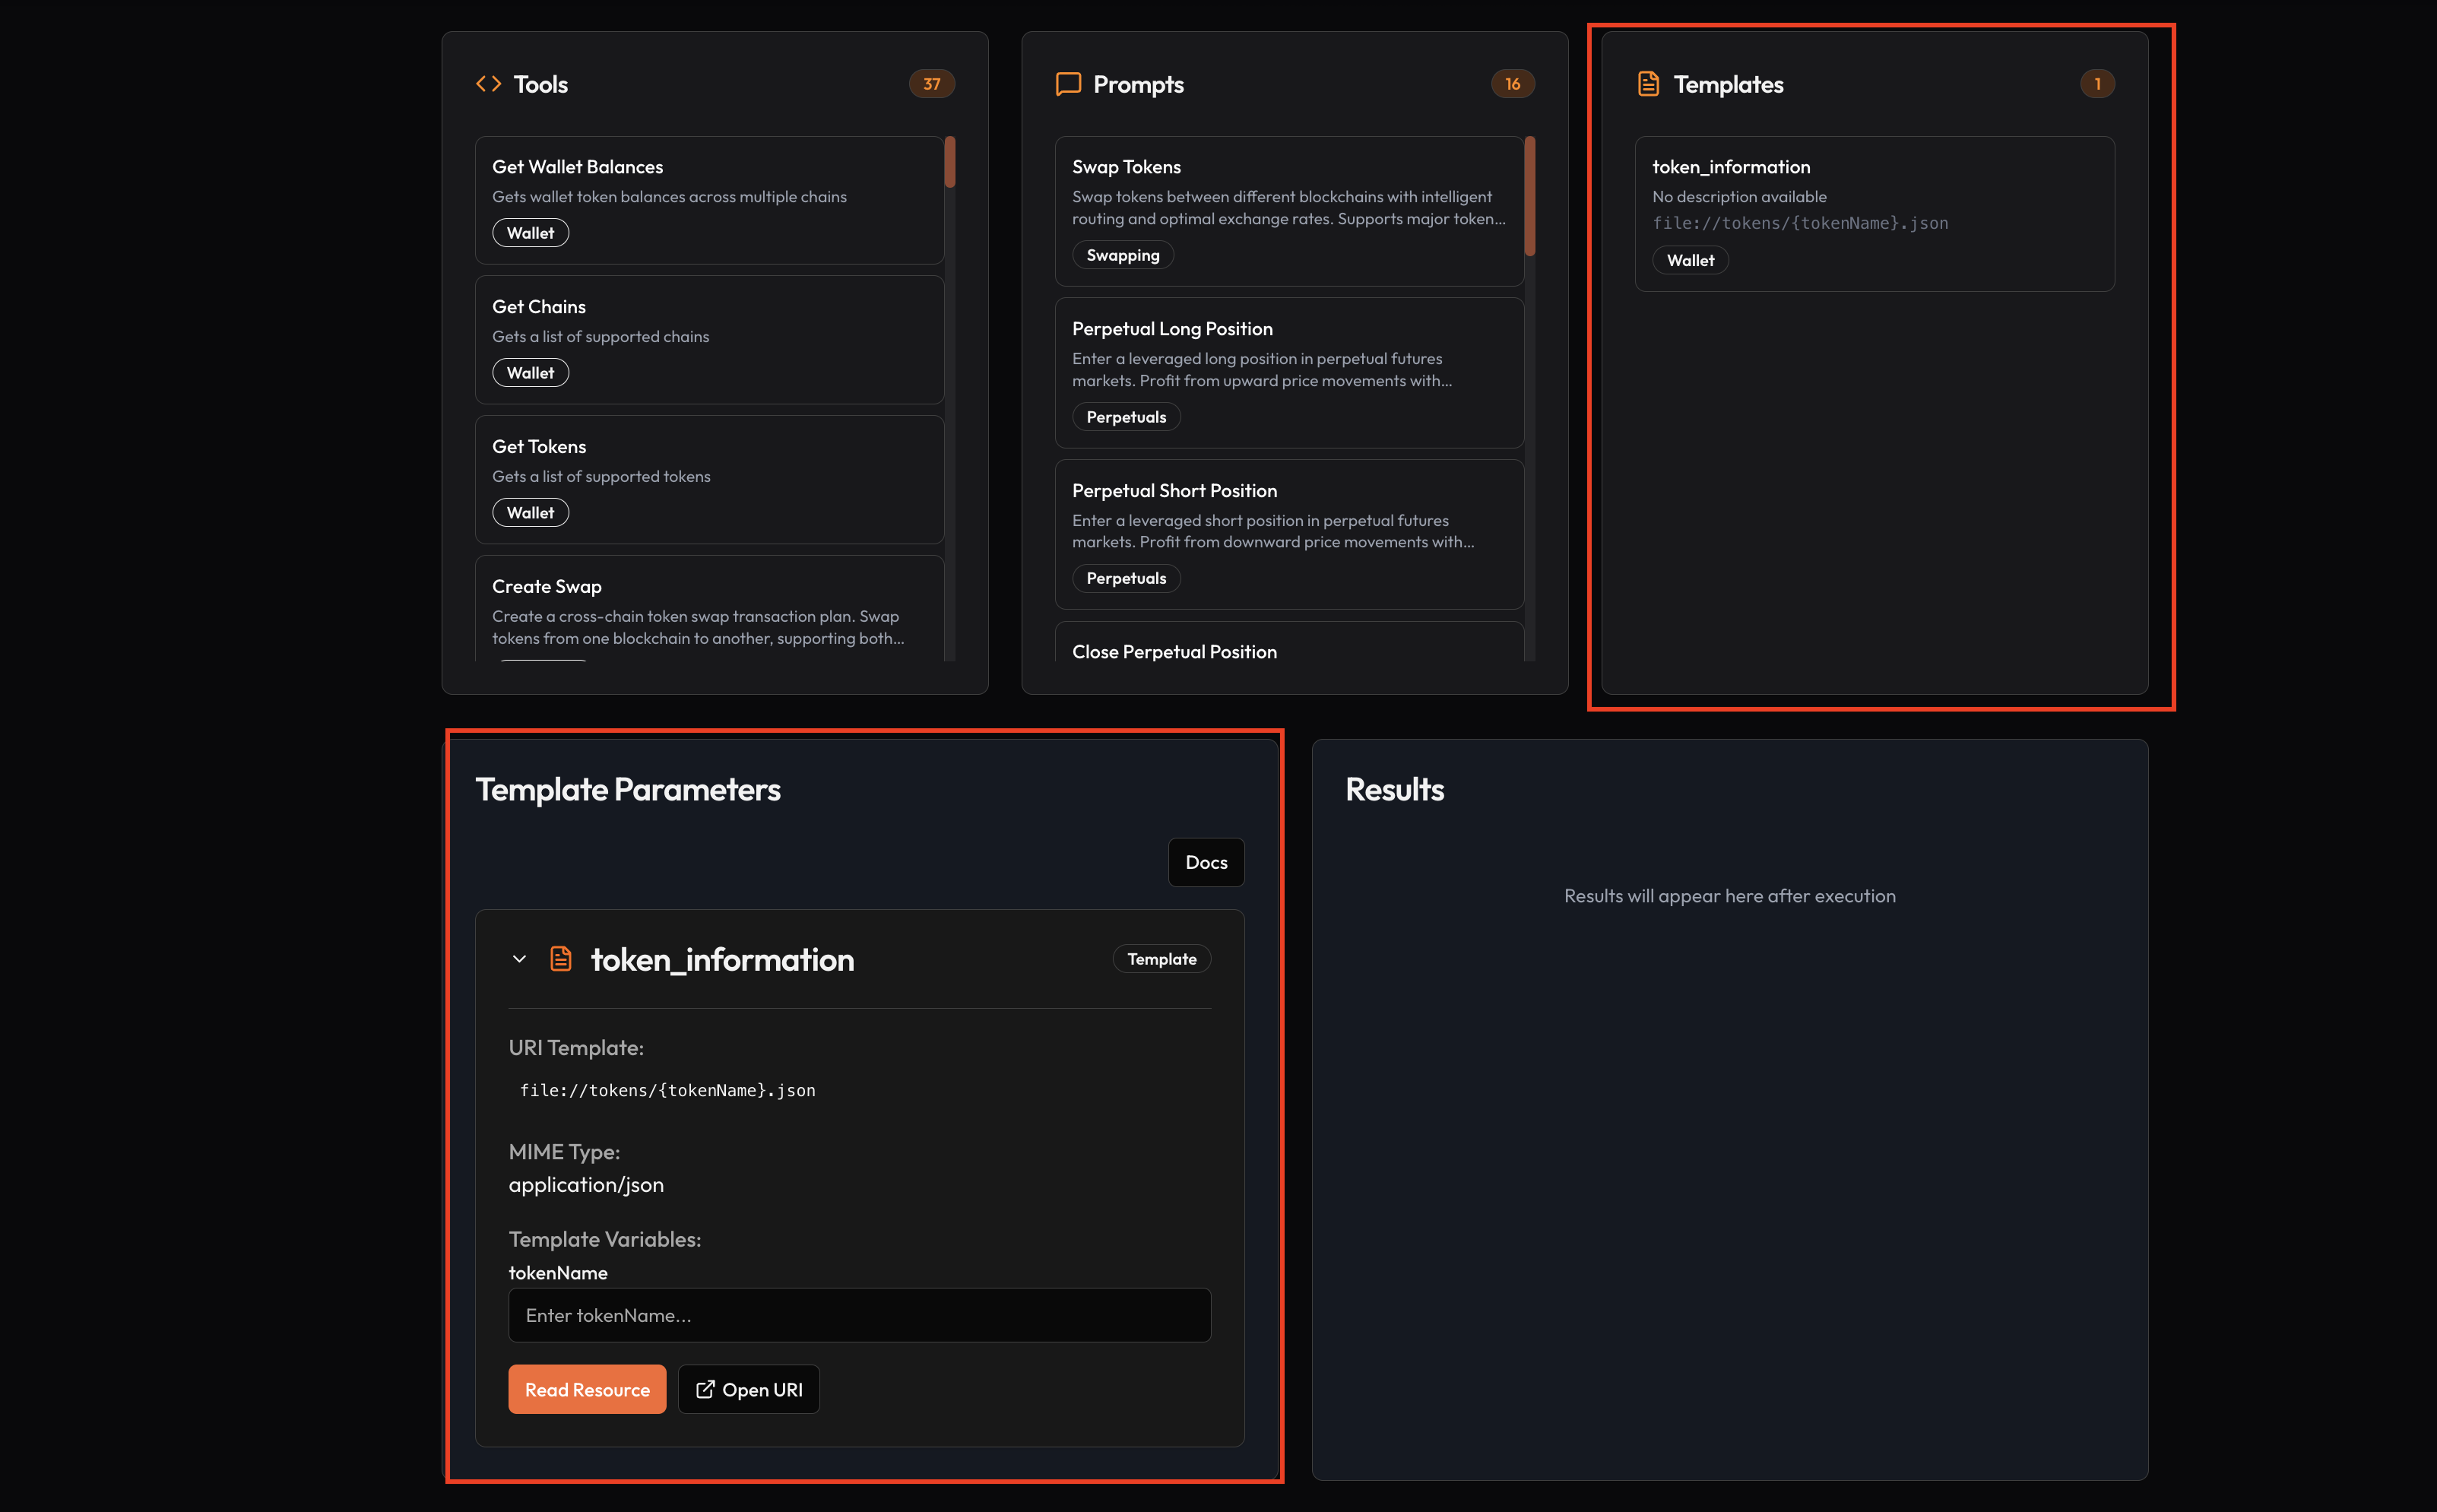2437x1512 pixels.
Task: Click the Read Resource button
Action: coord(587,1389)
